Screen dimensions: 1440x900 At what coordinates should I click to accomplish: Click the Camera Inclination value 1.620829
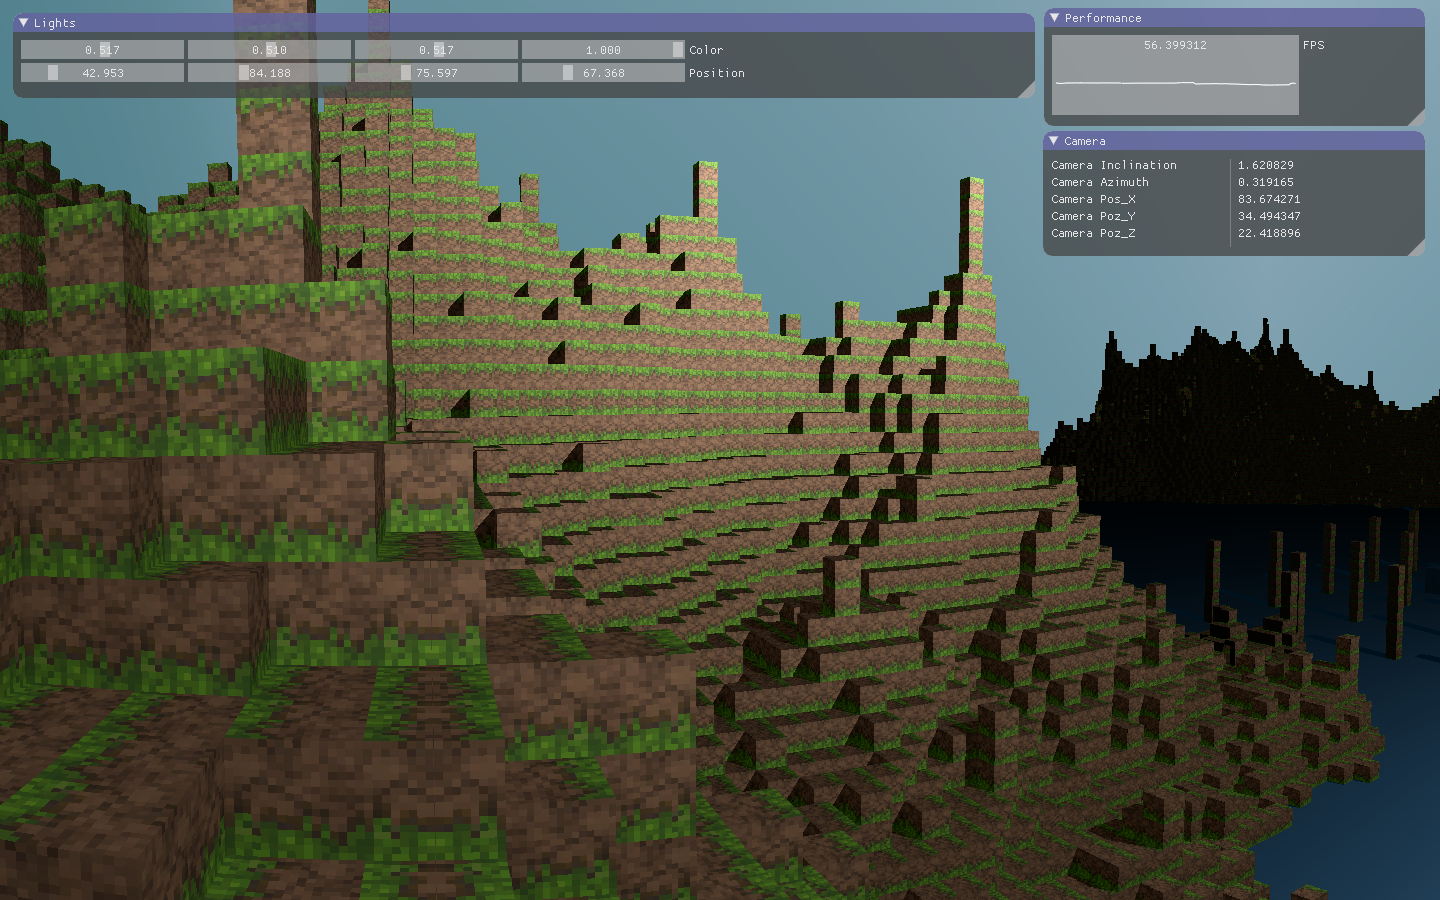click(1265, 165)
